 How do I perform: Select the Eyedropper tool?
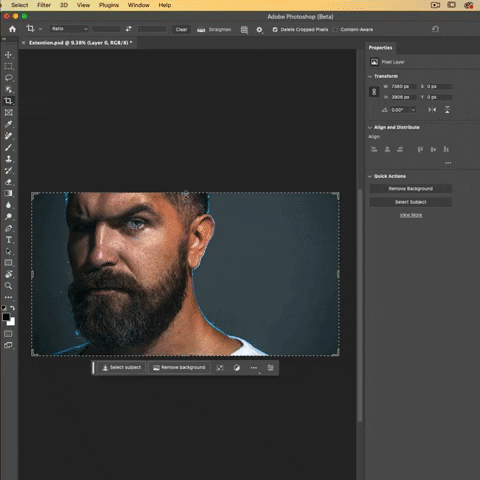pos(9,124)
